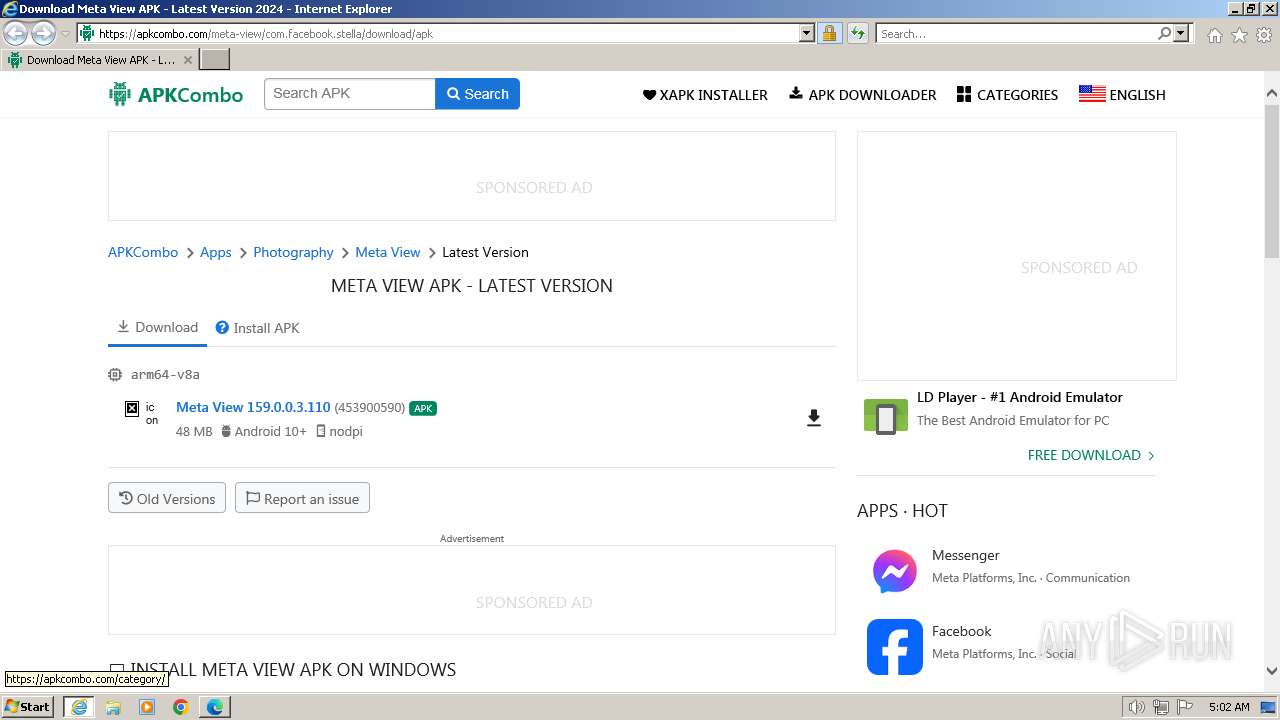This screenshot has height=720, width=1280.
Task: Click the page scrollbar up arrow
Action: click(1272, 94)
